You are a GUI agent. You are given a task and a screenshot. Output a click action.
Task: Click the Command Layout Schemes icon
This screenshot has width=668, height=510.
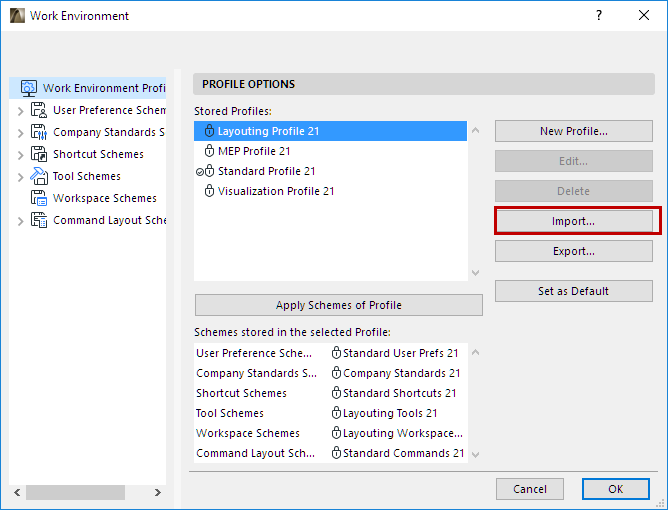[x=39, y=220]
